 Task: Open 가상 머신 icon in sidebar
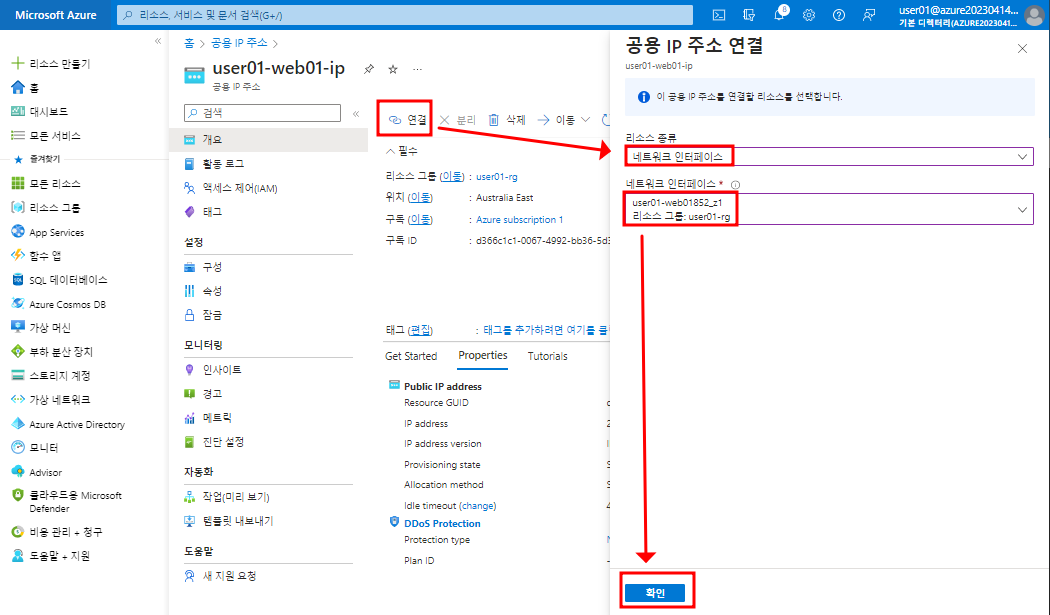click(18, 327)
